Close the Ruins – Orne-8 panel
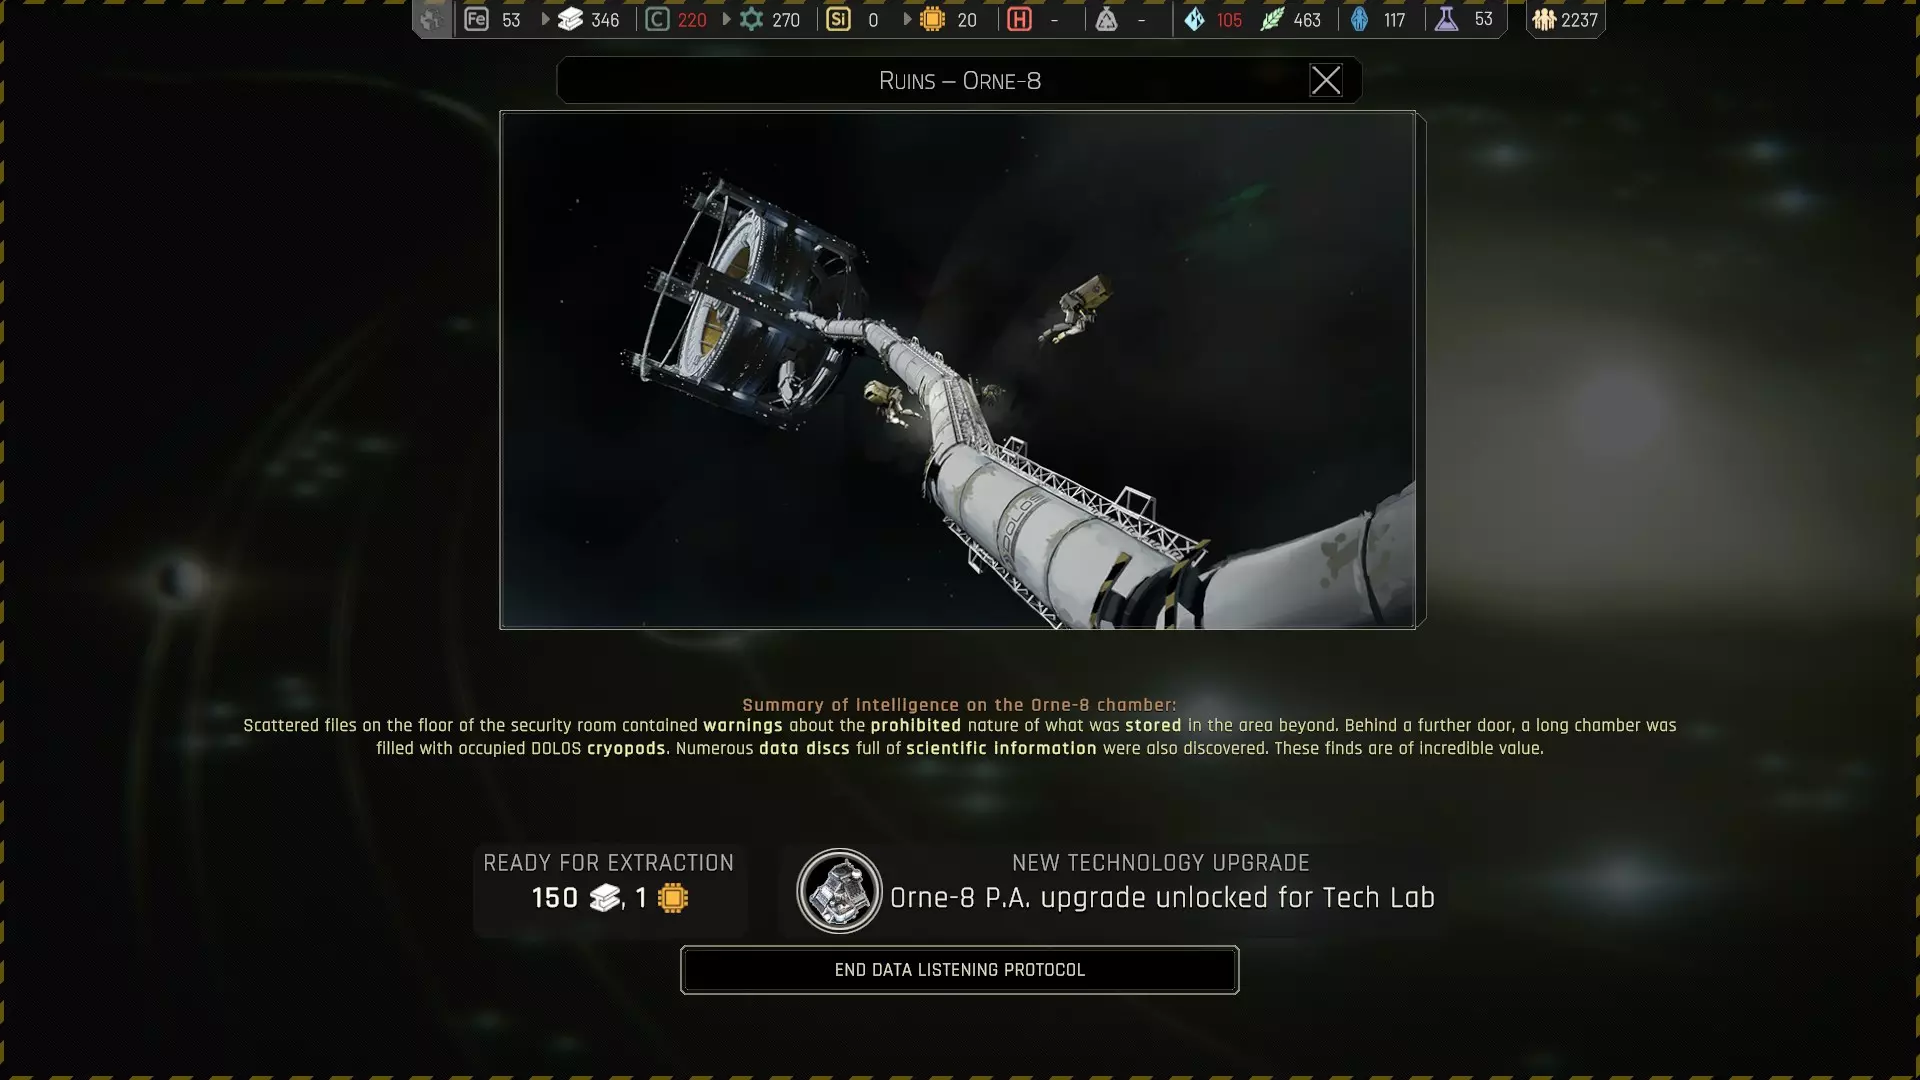The height and width of the screenshot is (1080, 1920). [1326, 80]
